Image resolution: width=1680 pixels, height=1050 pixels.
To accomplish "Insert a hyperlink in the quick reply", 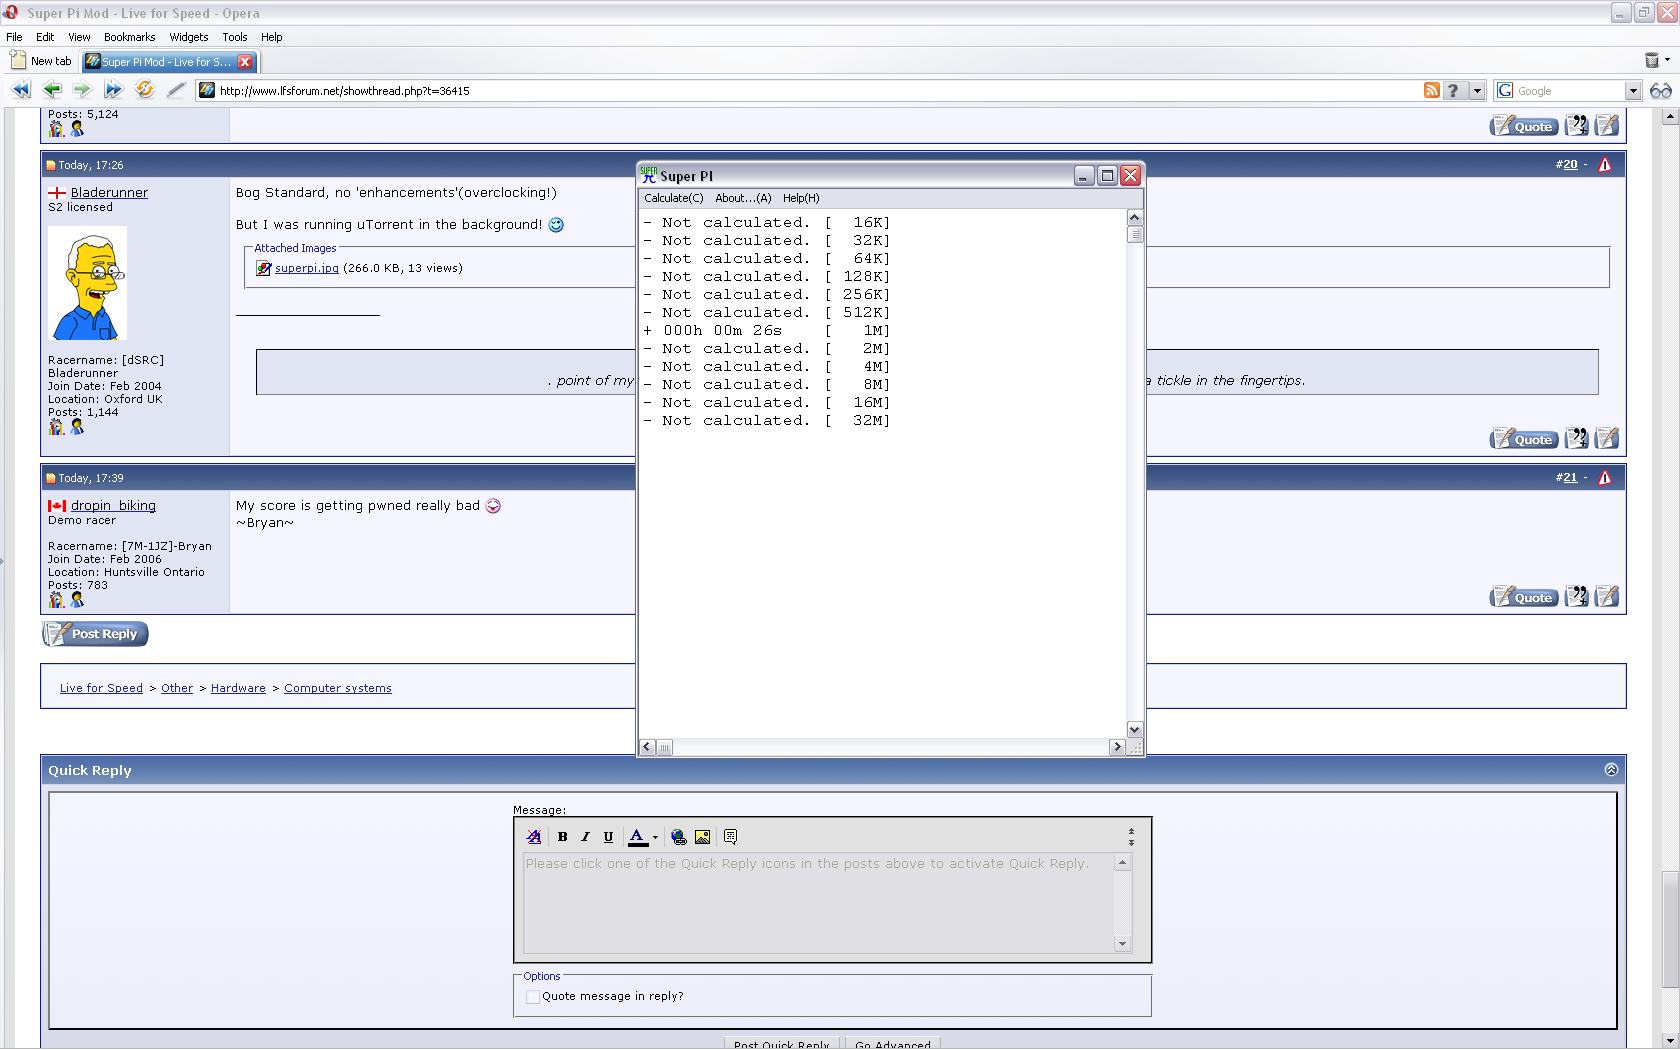I will coord(679,837).
